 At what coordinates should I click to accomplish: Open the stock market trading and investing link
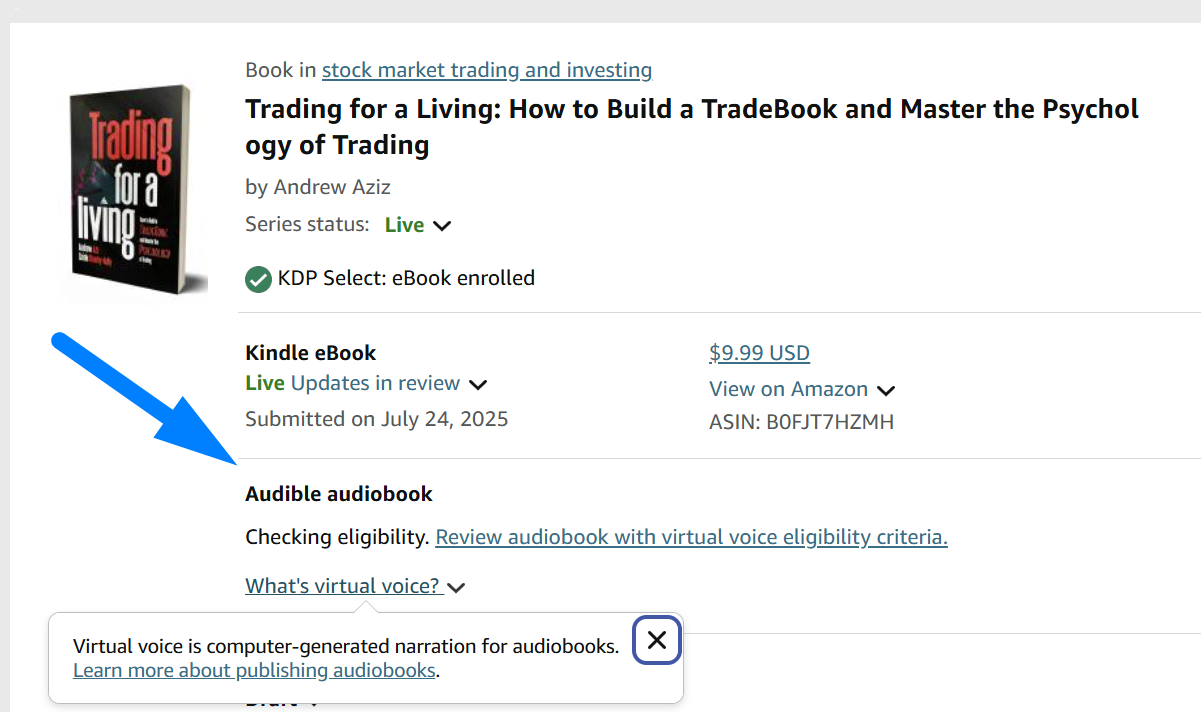tap(487, 70)
